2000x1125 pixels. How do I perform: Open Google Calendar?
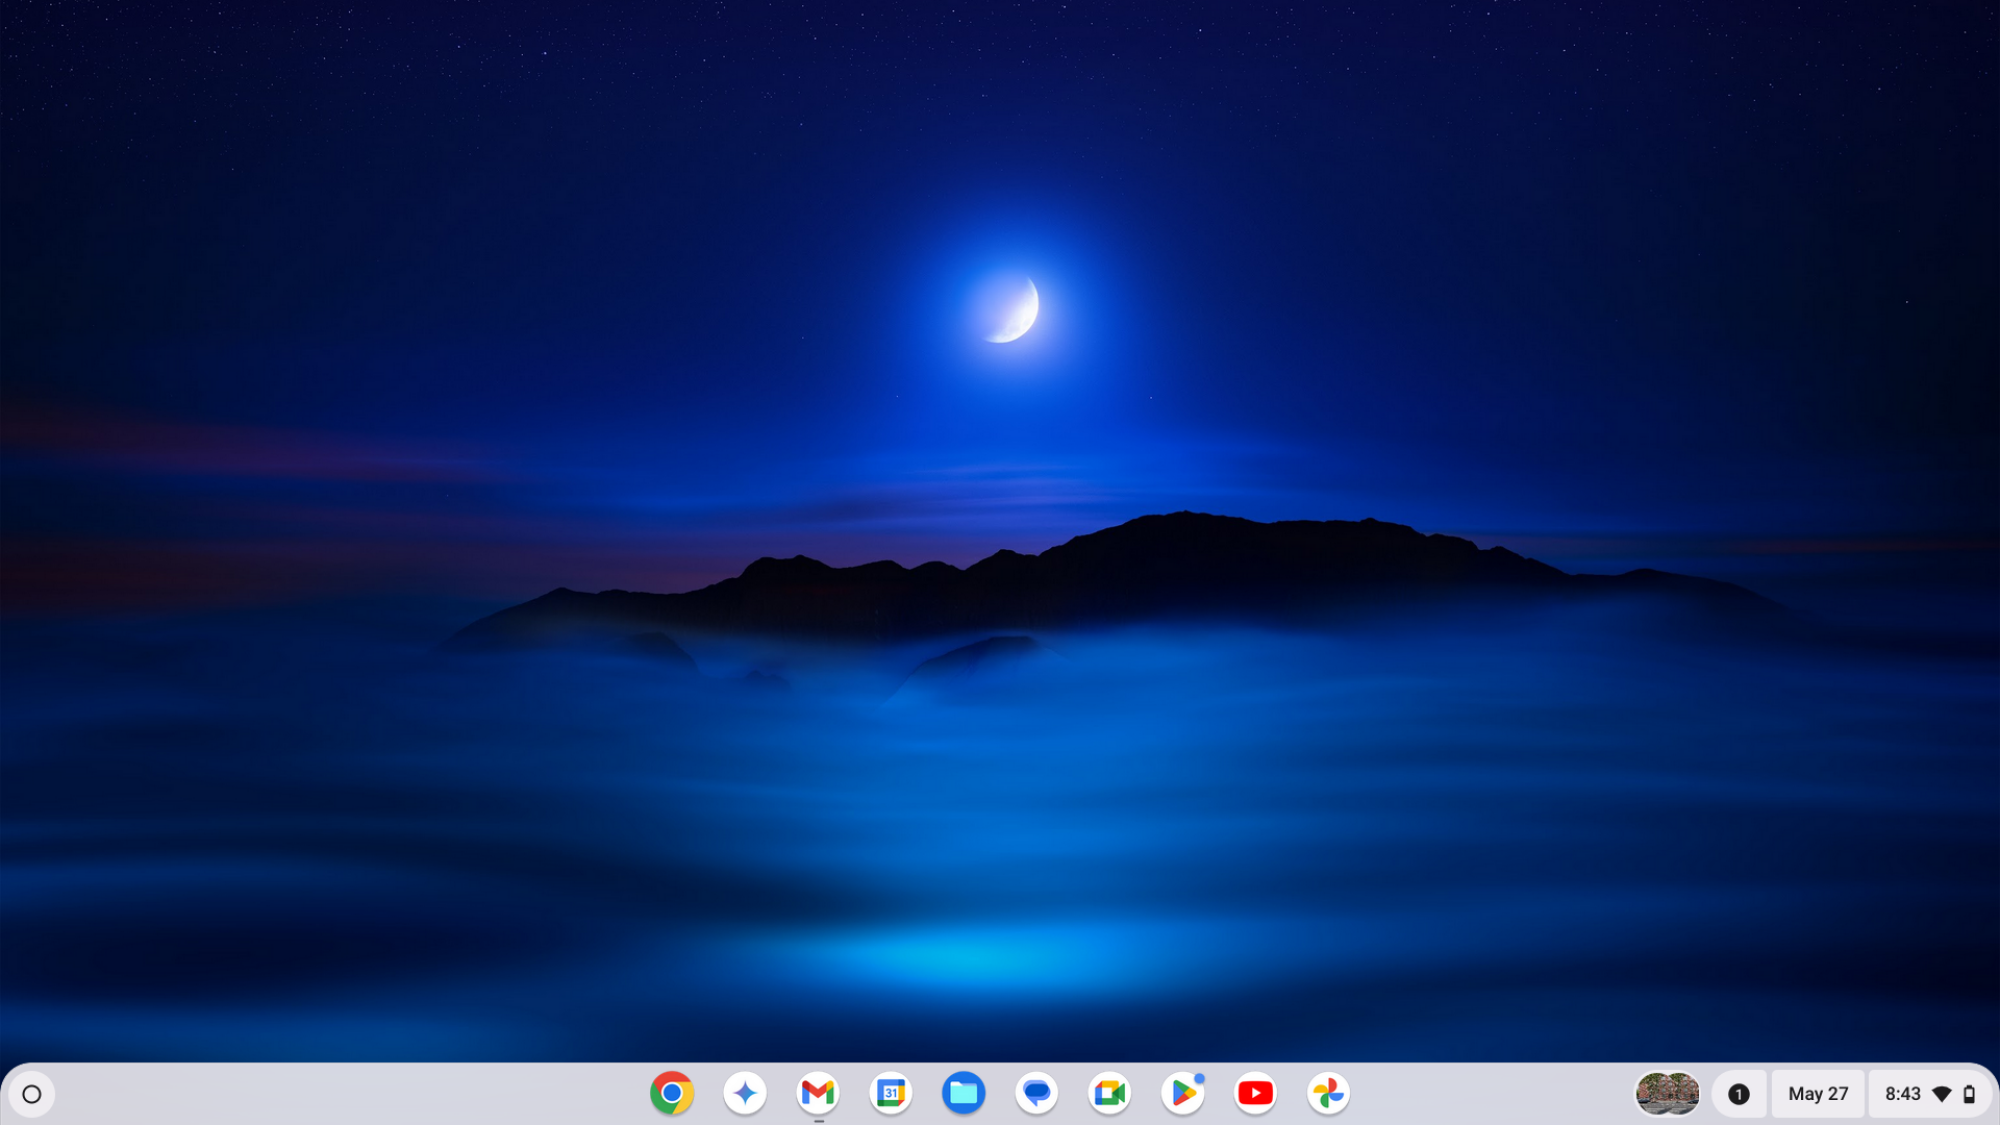pos(890,1093)
